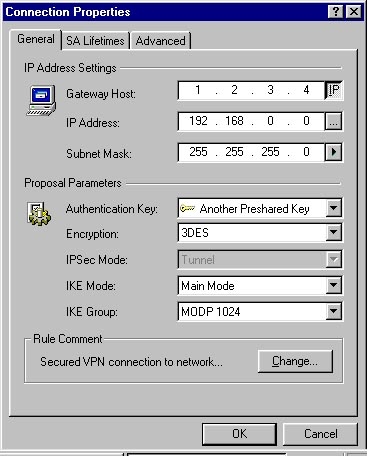
Task: Click the 'Secured VPN connection to network...' text
Action: click(131, 362)
